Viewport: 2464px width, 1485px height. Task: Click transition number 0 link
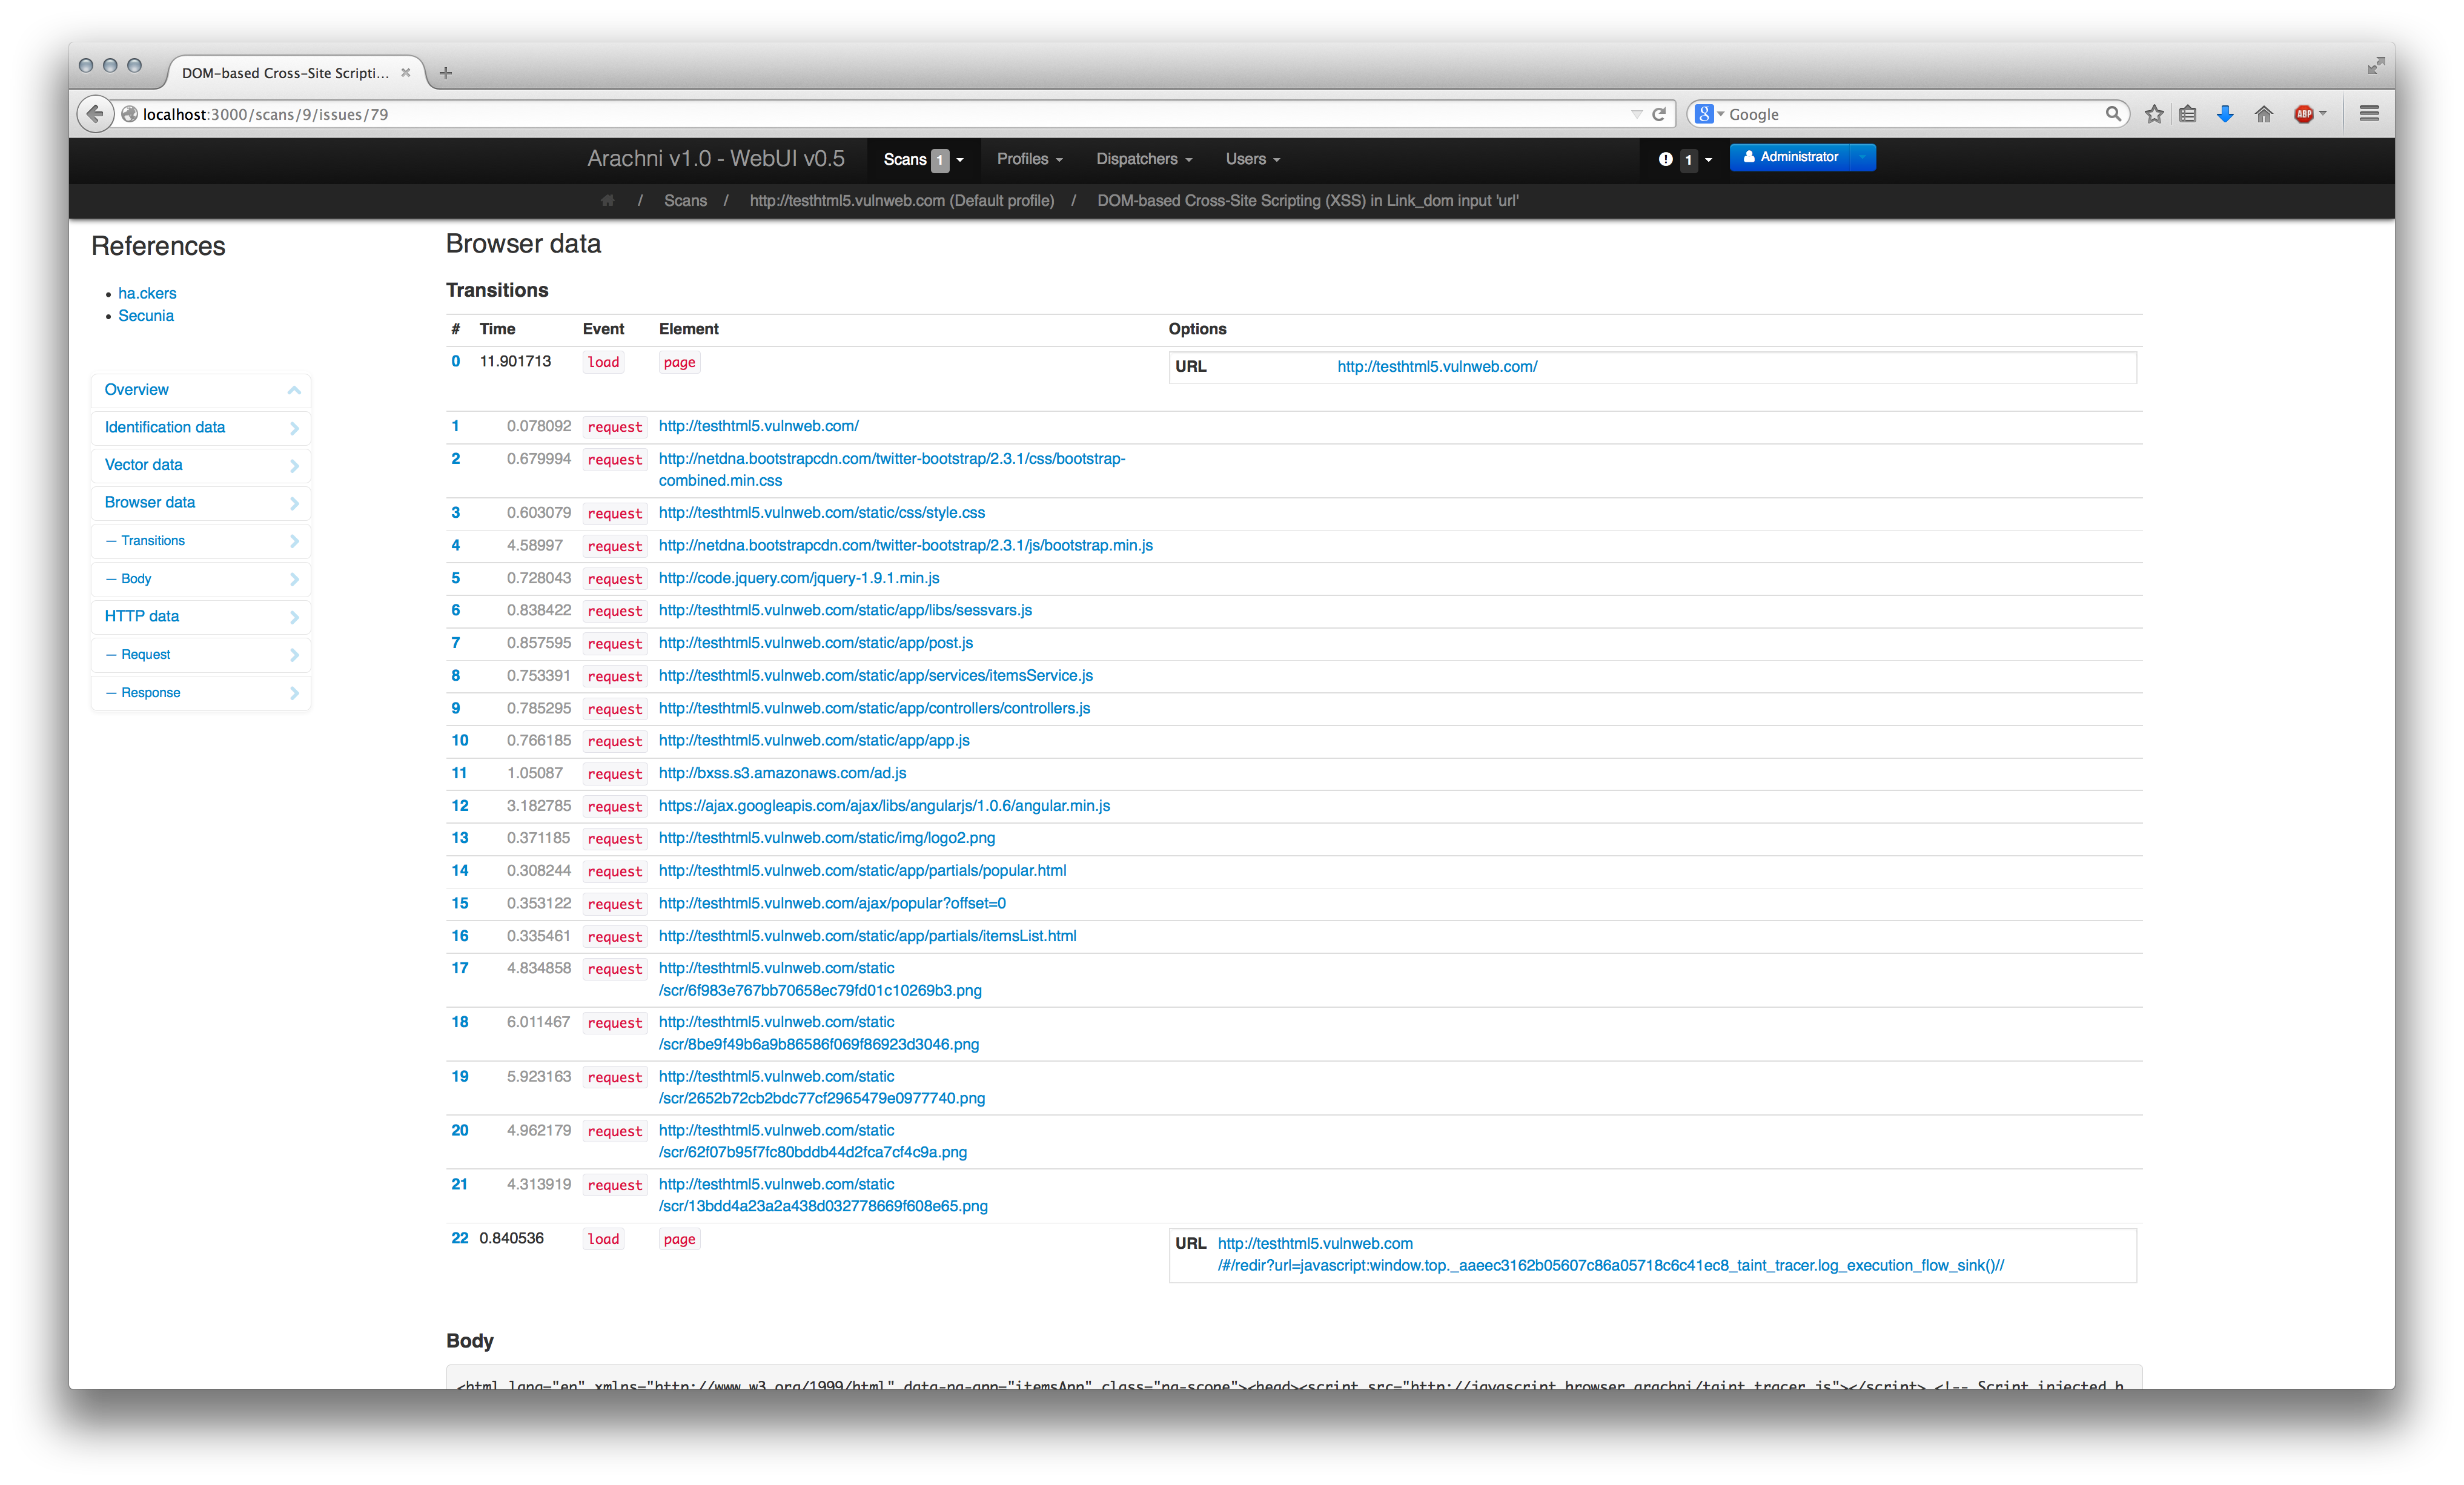click(456, 361)
